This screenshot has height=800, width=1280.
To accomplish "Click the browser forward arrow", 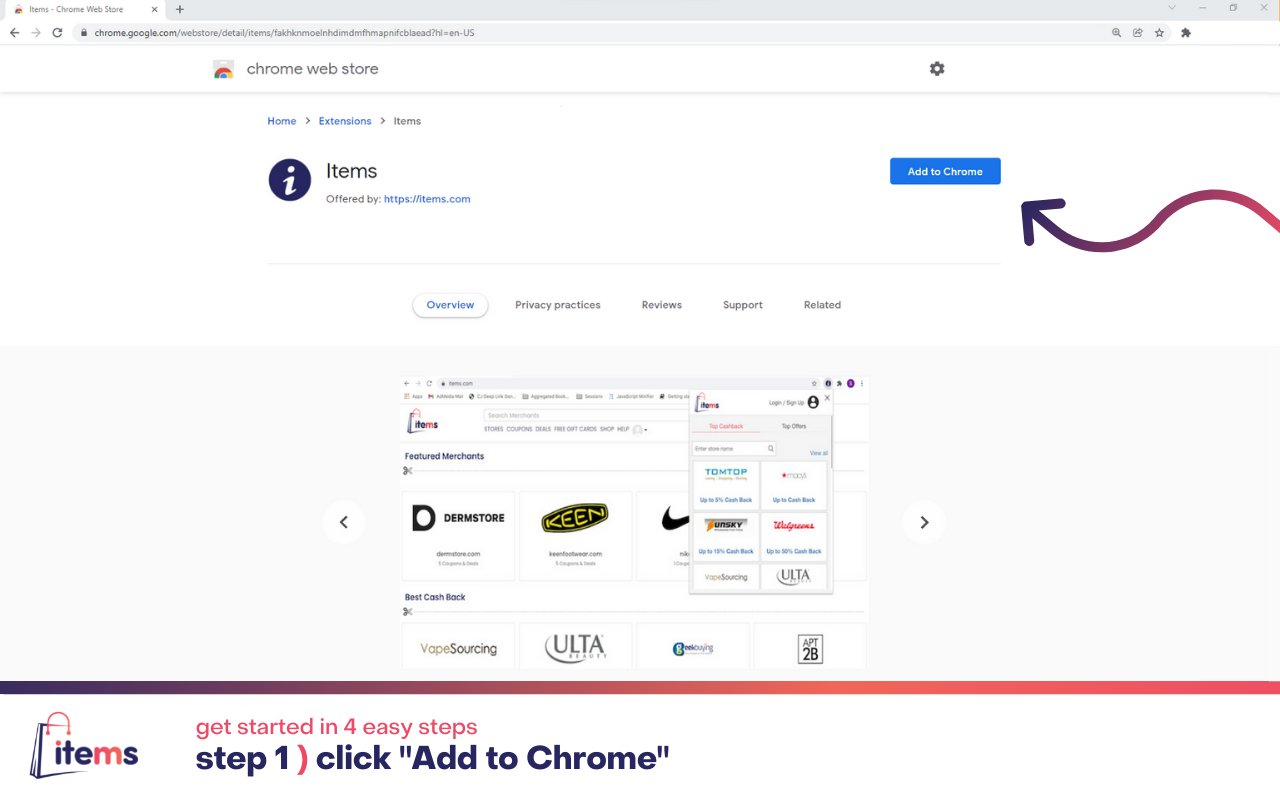I will point(36,33).
